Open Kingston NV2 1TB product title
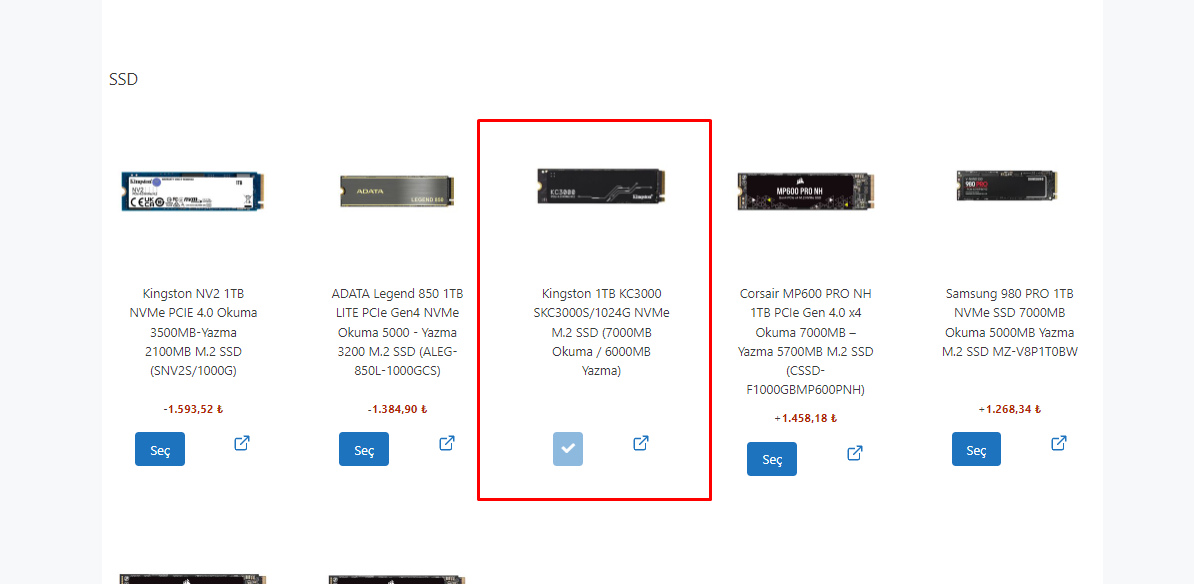1194x584 pixels. click(x=193, y=332)
